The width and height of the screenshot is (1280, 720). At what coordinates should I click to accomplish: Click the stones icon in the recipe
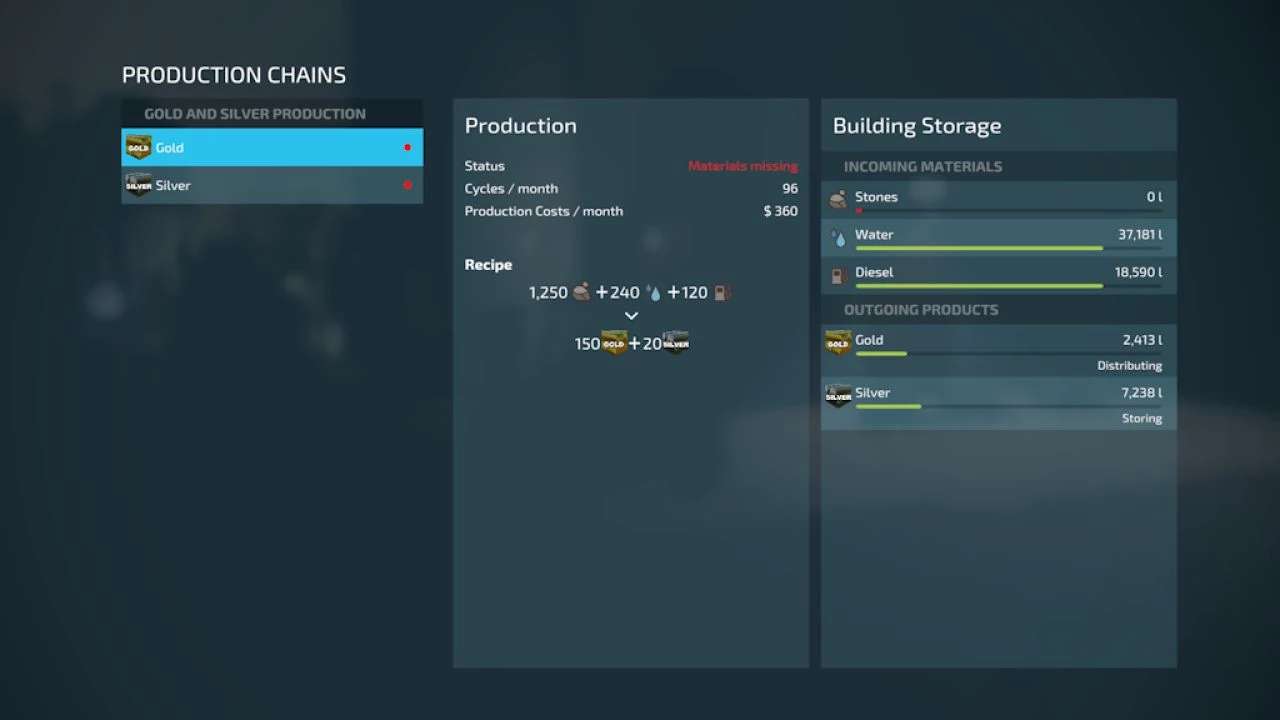(x=581, y=293)
